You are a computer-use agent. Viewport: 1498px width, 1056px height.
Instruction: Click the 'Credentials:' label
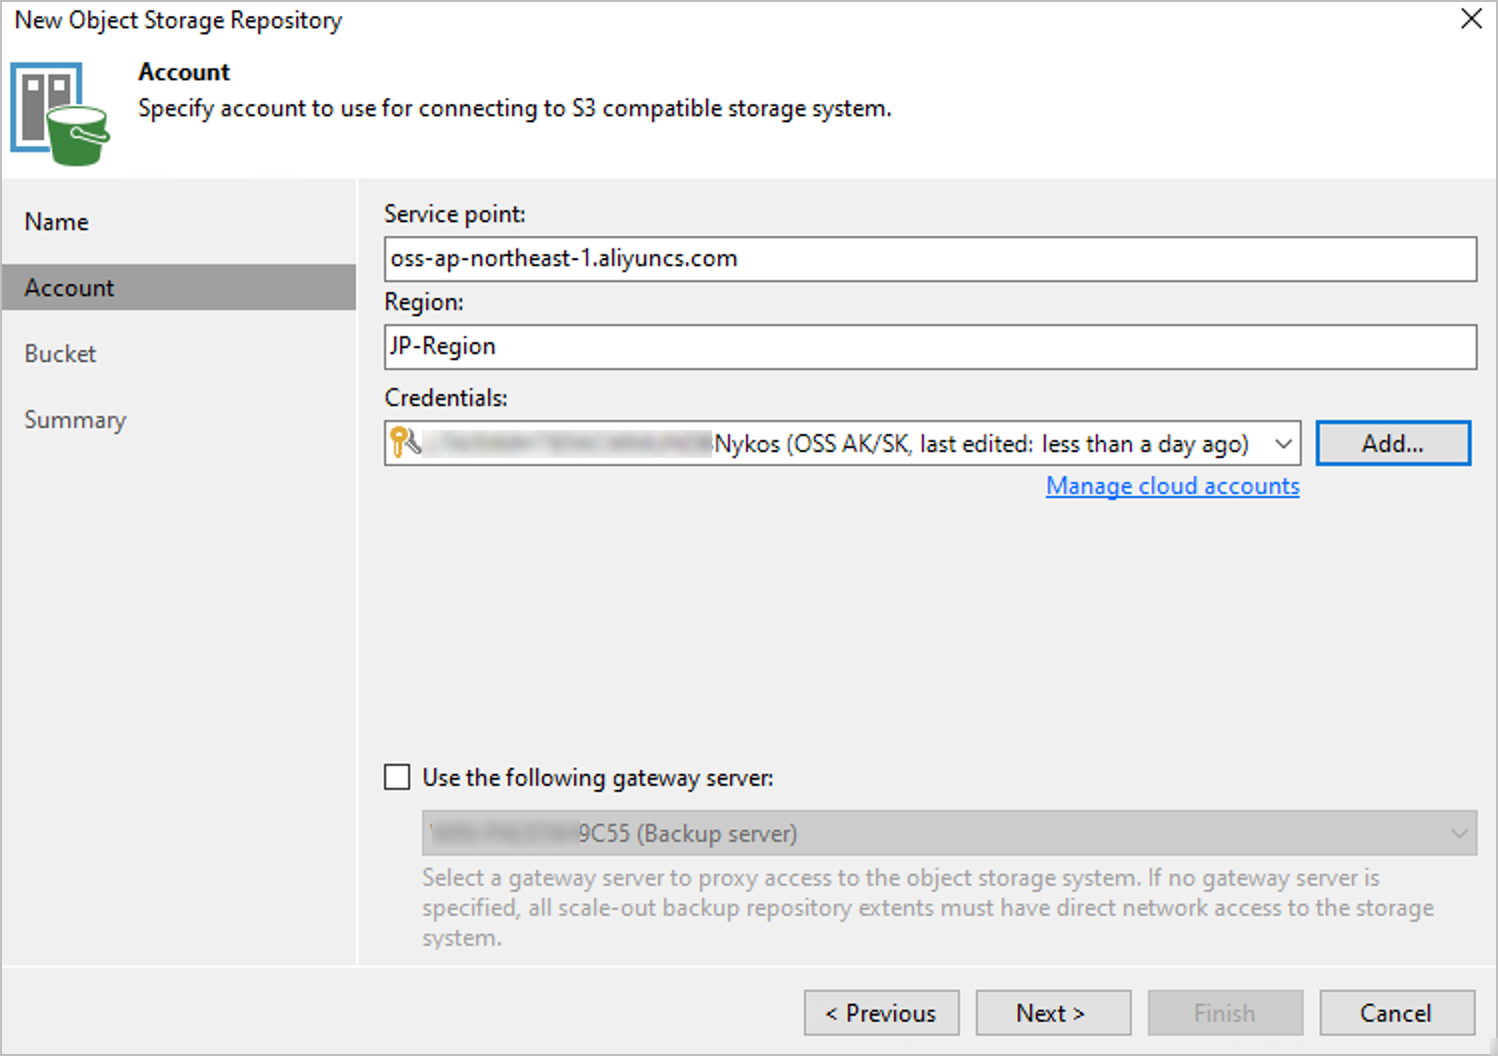[446, 398]
